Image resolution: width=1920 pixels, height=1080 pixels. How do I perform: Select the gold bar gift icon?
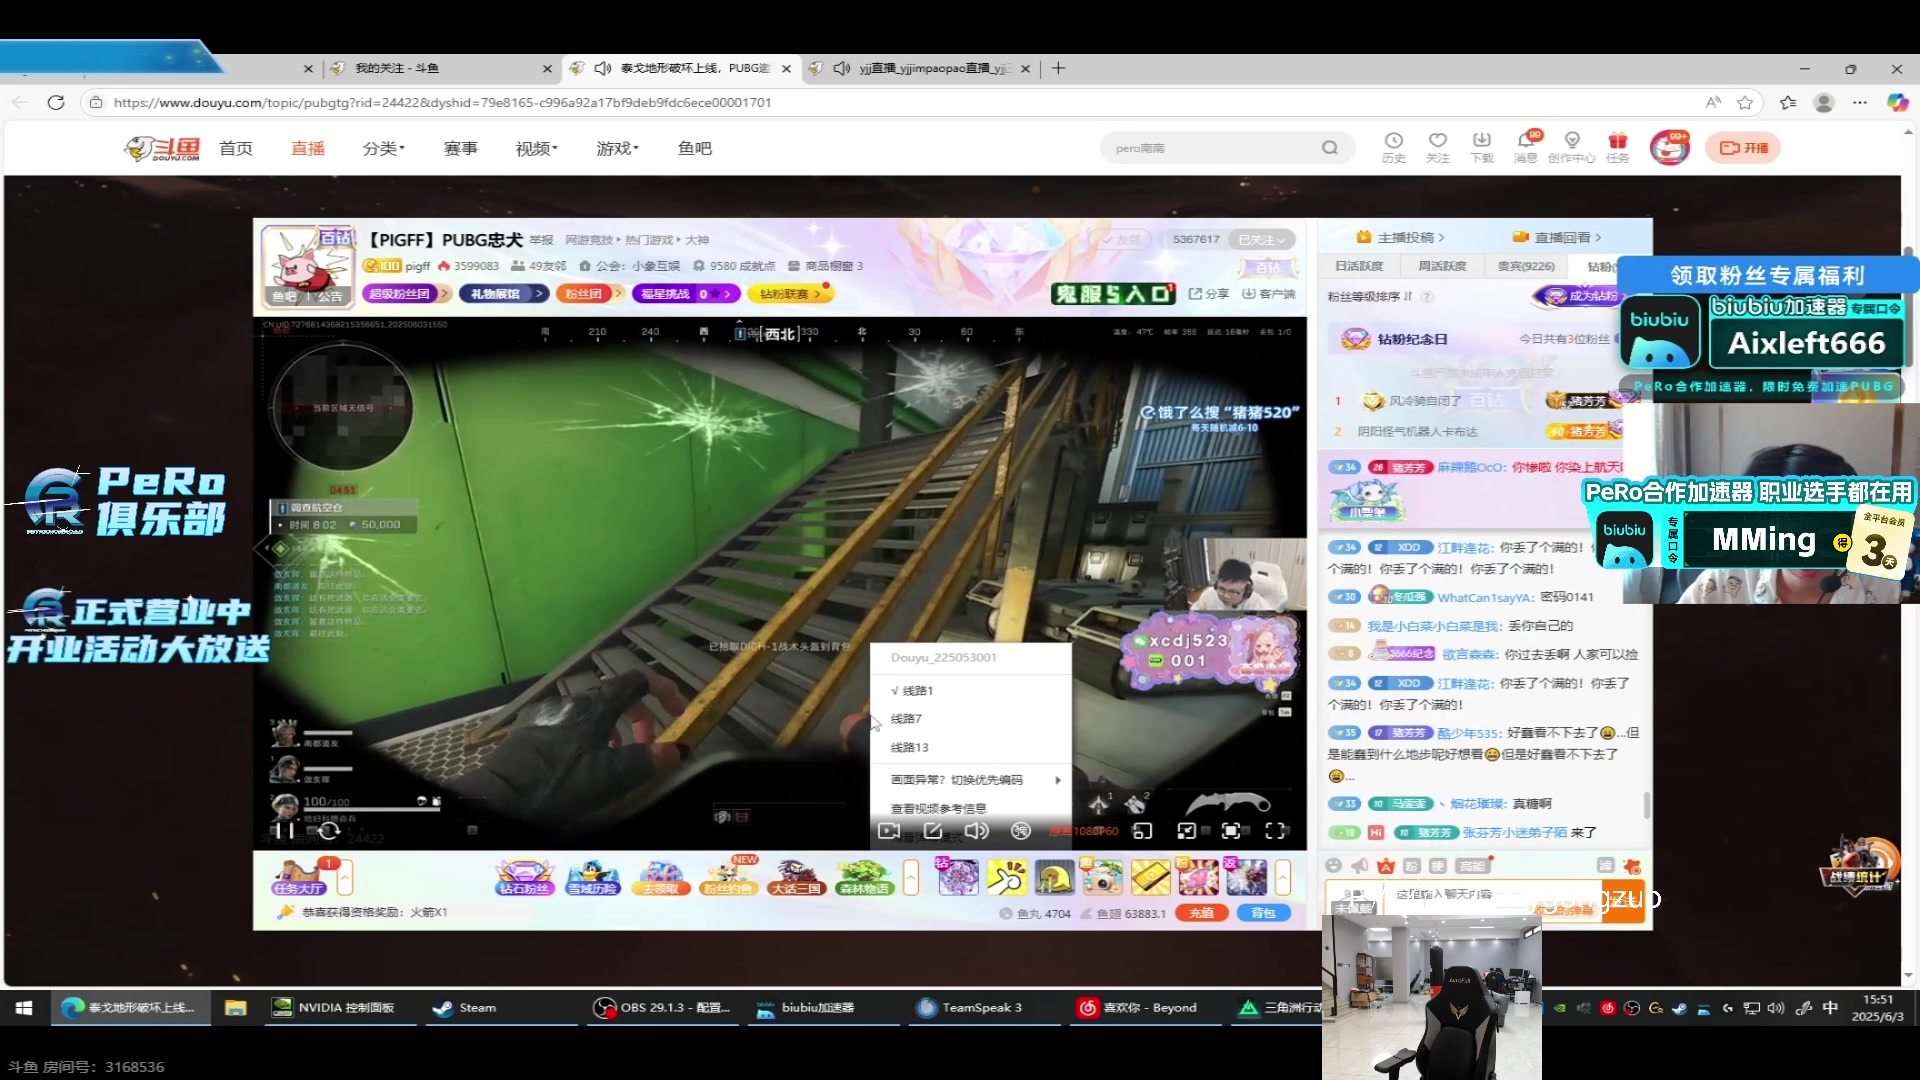point(1150,877)
